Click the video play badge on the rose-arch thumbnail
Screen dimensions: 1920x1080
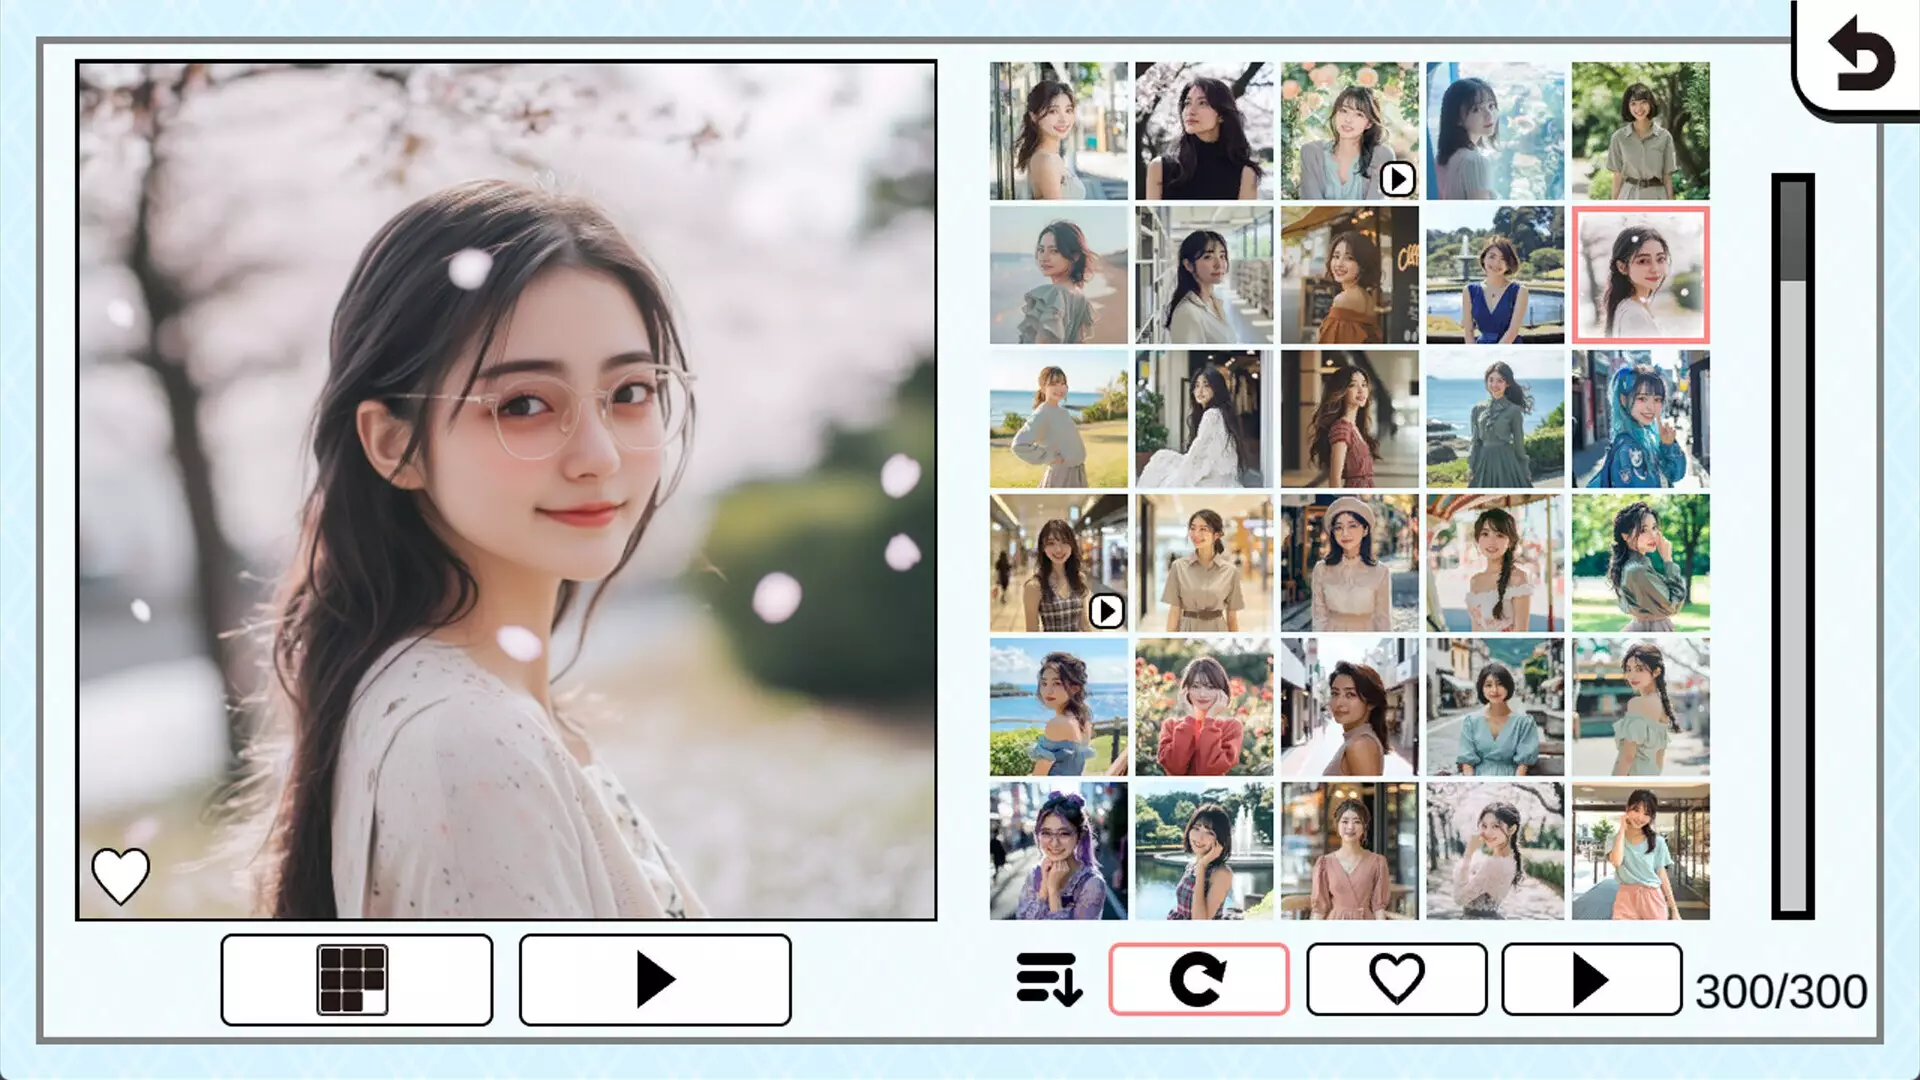[x=1396, y=177]
